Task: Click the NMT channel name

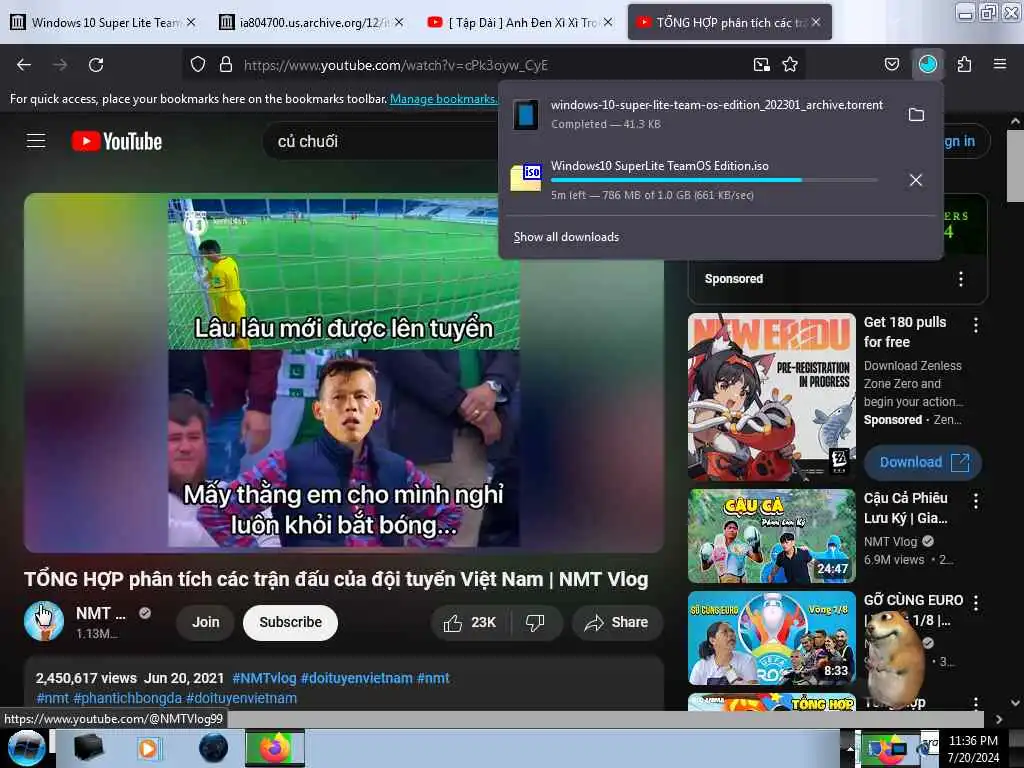Action: point(101,614)
